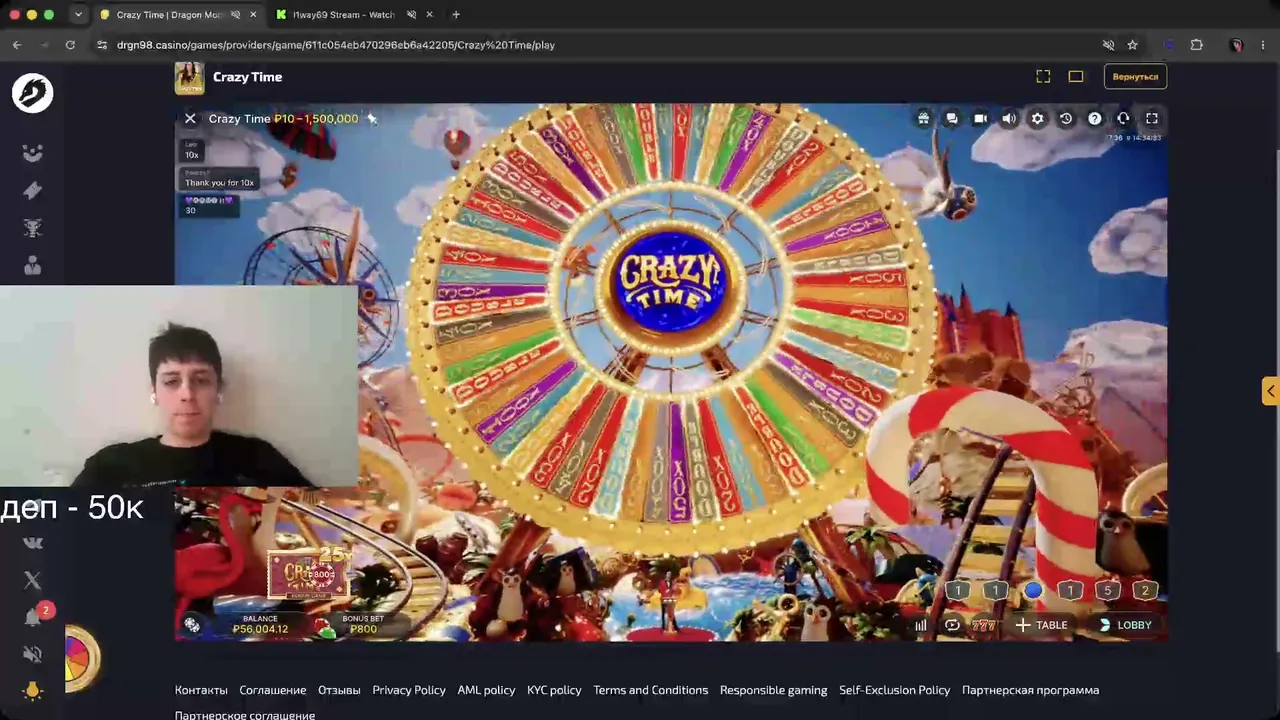The image size is (1280, 720).
Task: Open the Партнерская программа link
Action: click(x=1030, y=690)
